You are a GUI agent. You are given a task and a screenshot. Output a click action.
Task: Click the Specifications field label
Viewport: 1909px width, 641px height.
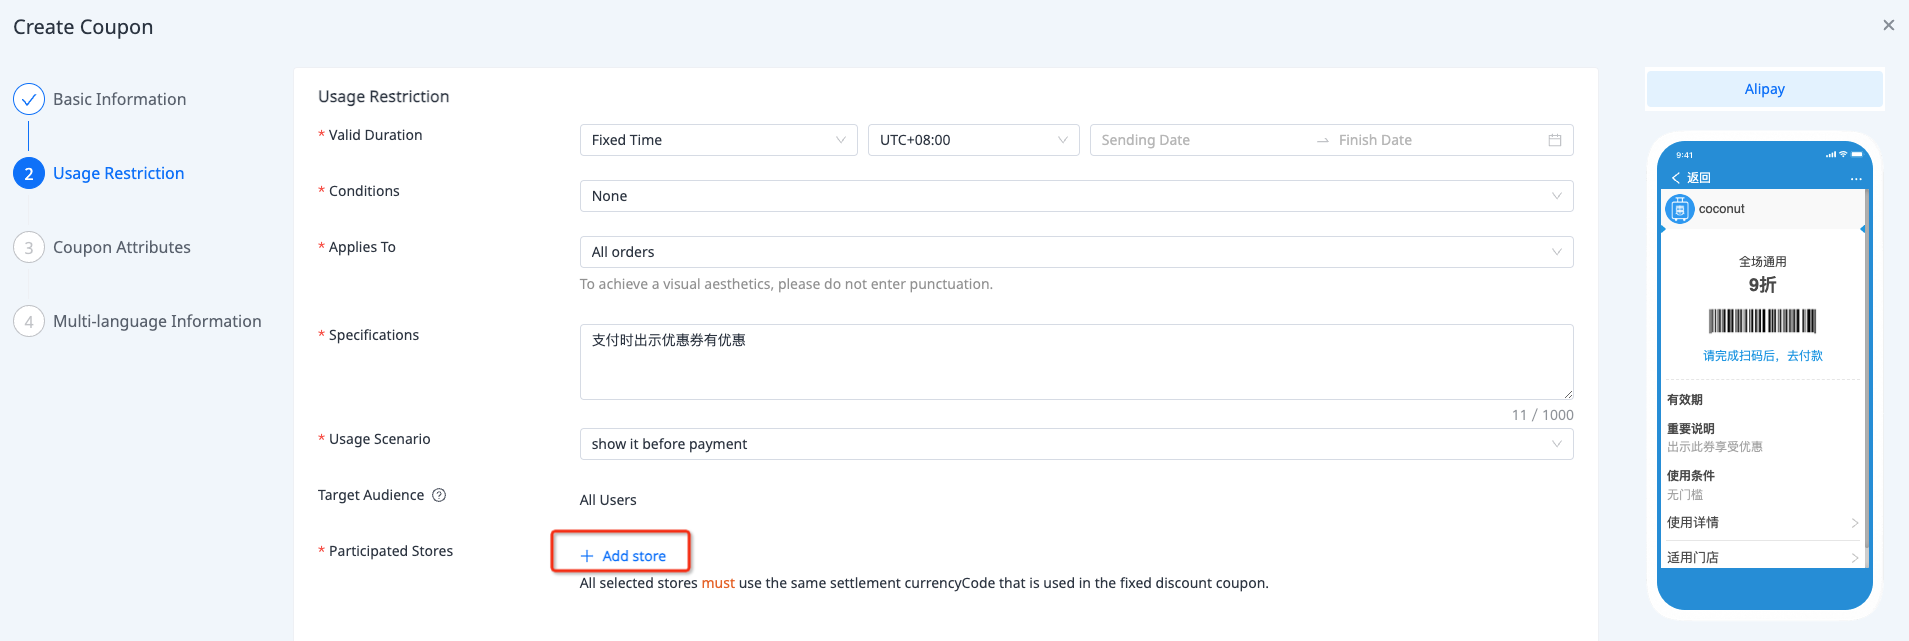tap(374, 335)
